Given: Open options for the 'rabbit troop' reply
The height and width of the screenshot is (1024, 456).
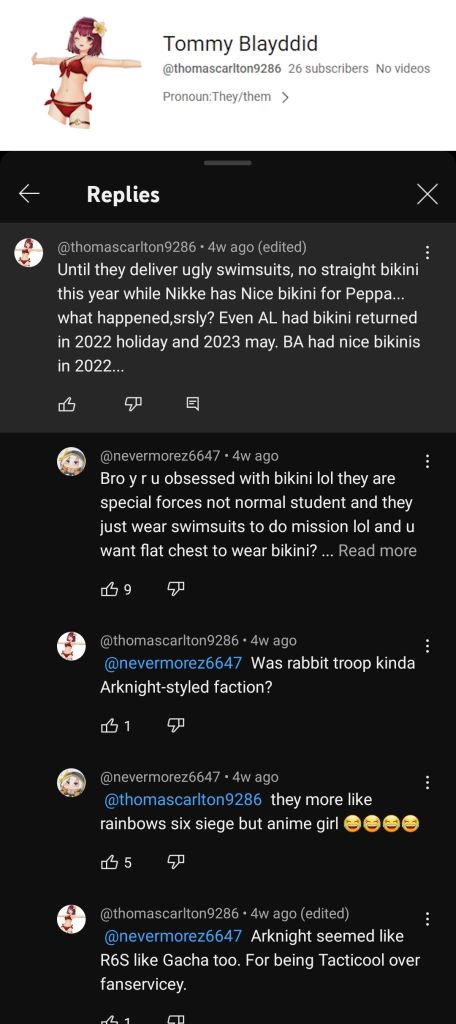Looking at the screenshot, I should [x=427, y=646].
